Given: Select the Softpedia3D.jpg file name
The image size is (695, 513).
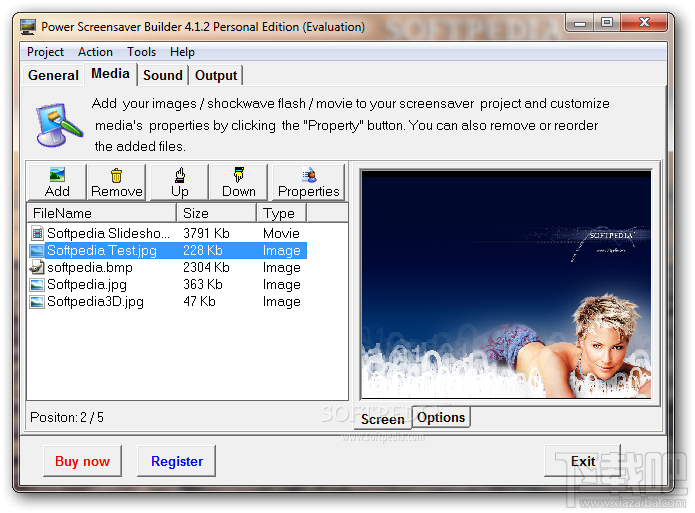Looking at the screenshot, I should click(95, 302).
